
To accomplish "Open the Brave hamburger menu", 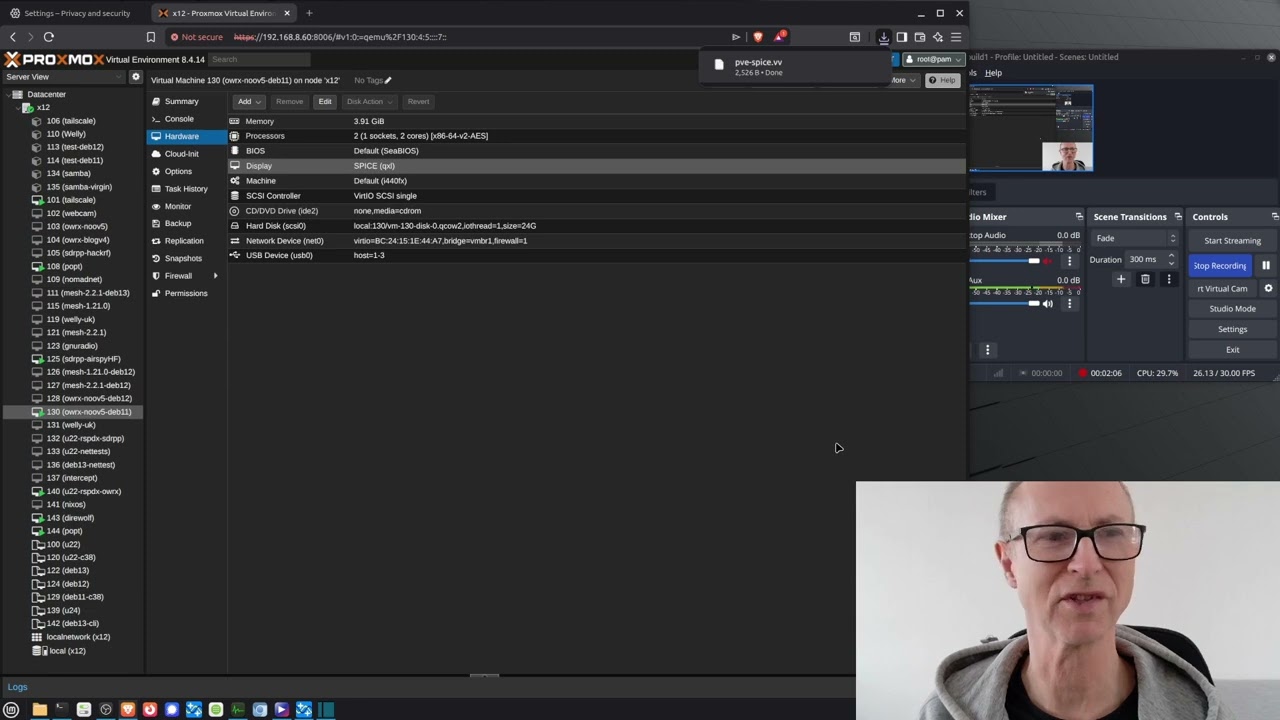I will pos(956,37).
